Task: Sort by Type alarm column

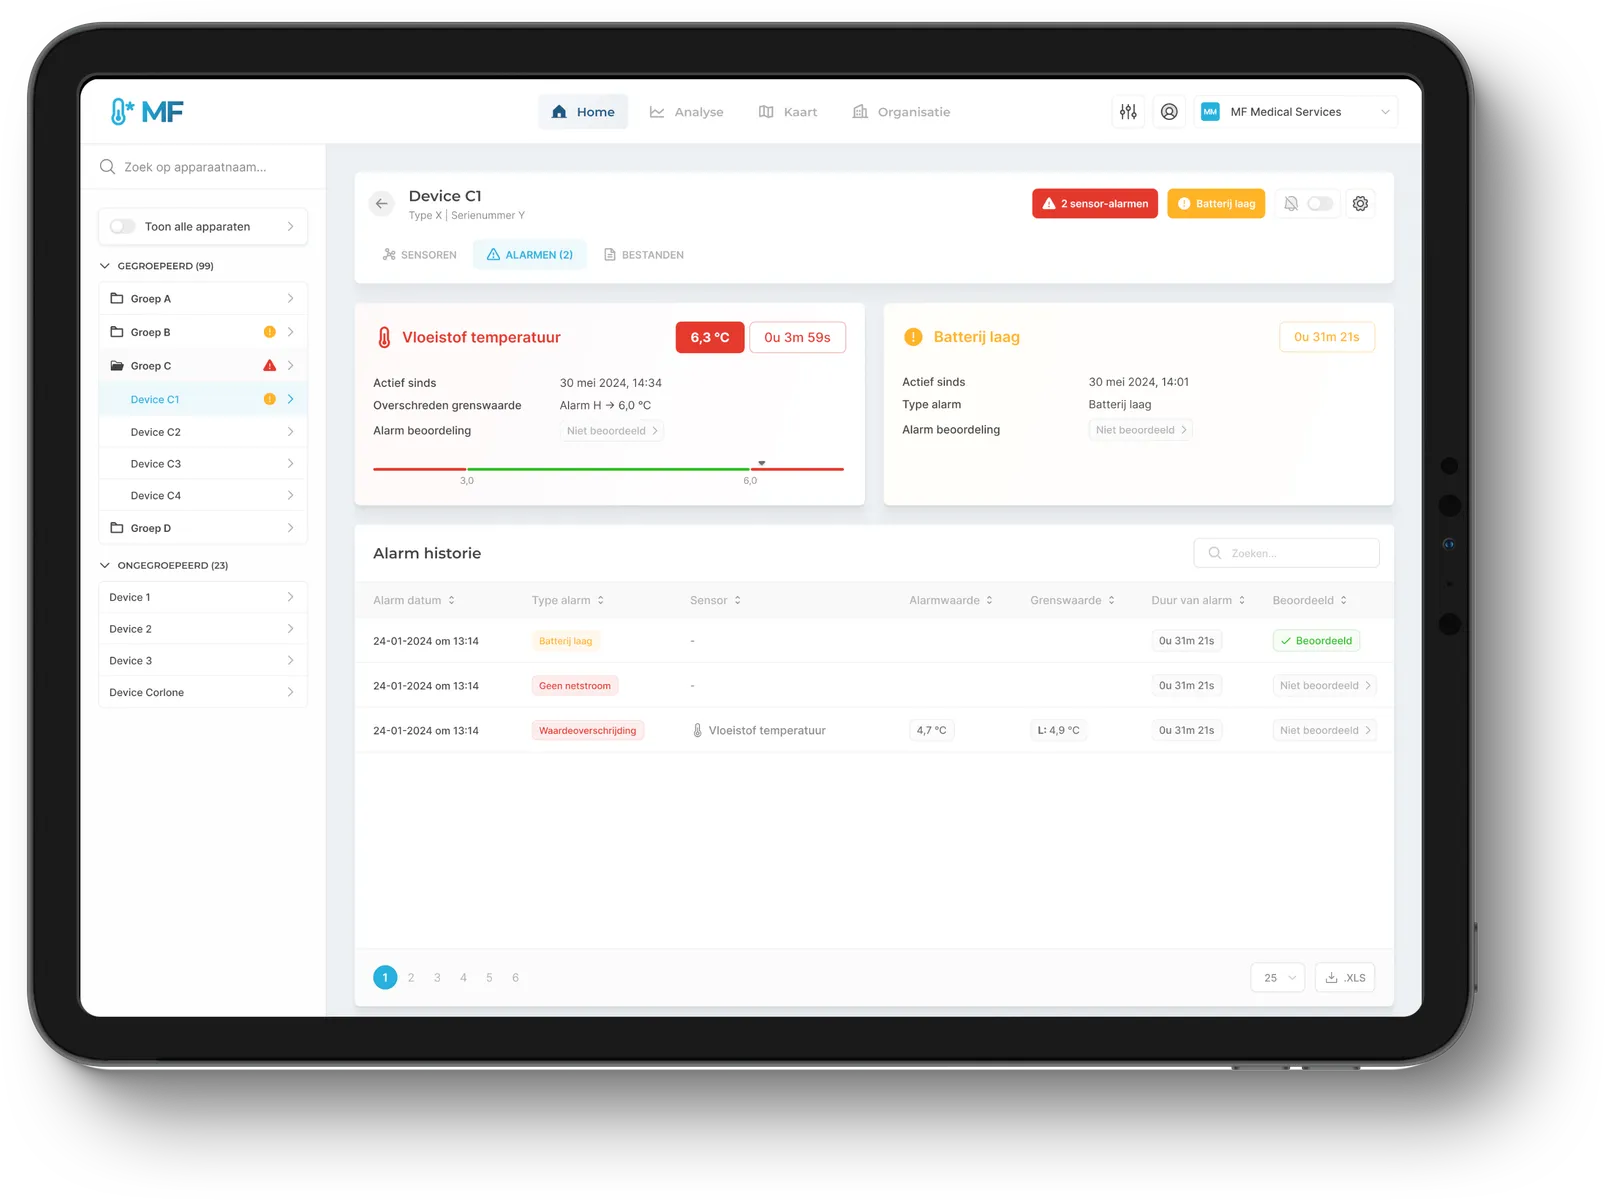Action: pos(568,601)
